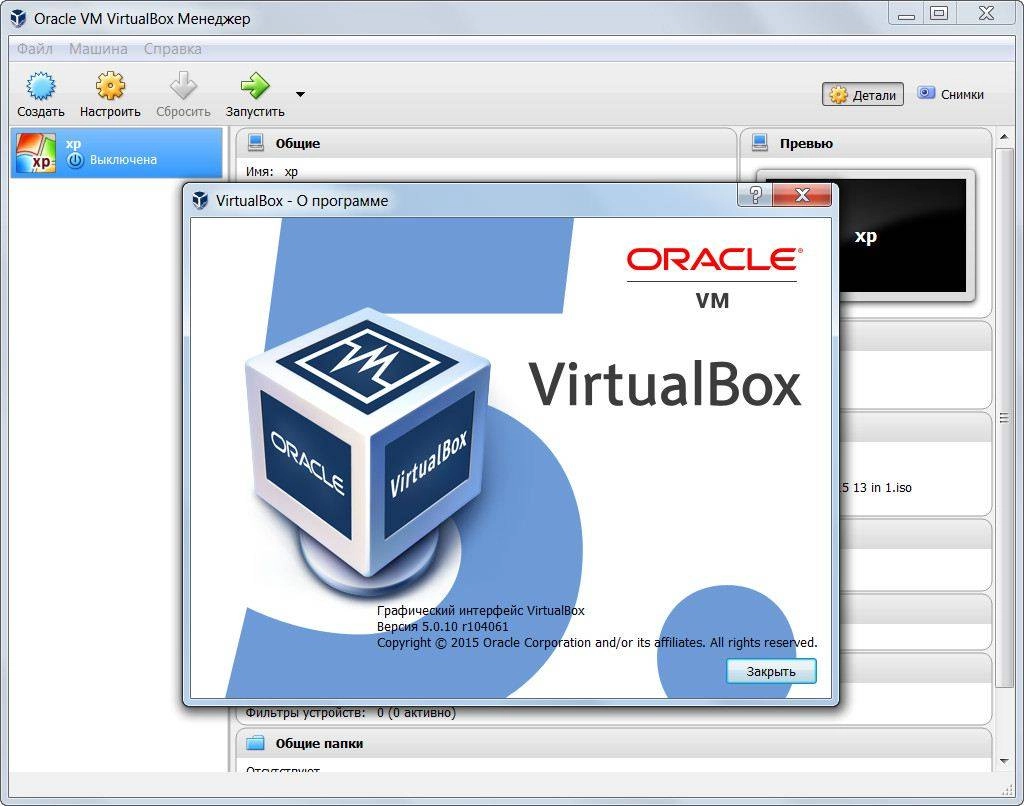Open the Машина menu
The image size is (1024, 806).
(98, 49)
